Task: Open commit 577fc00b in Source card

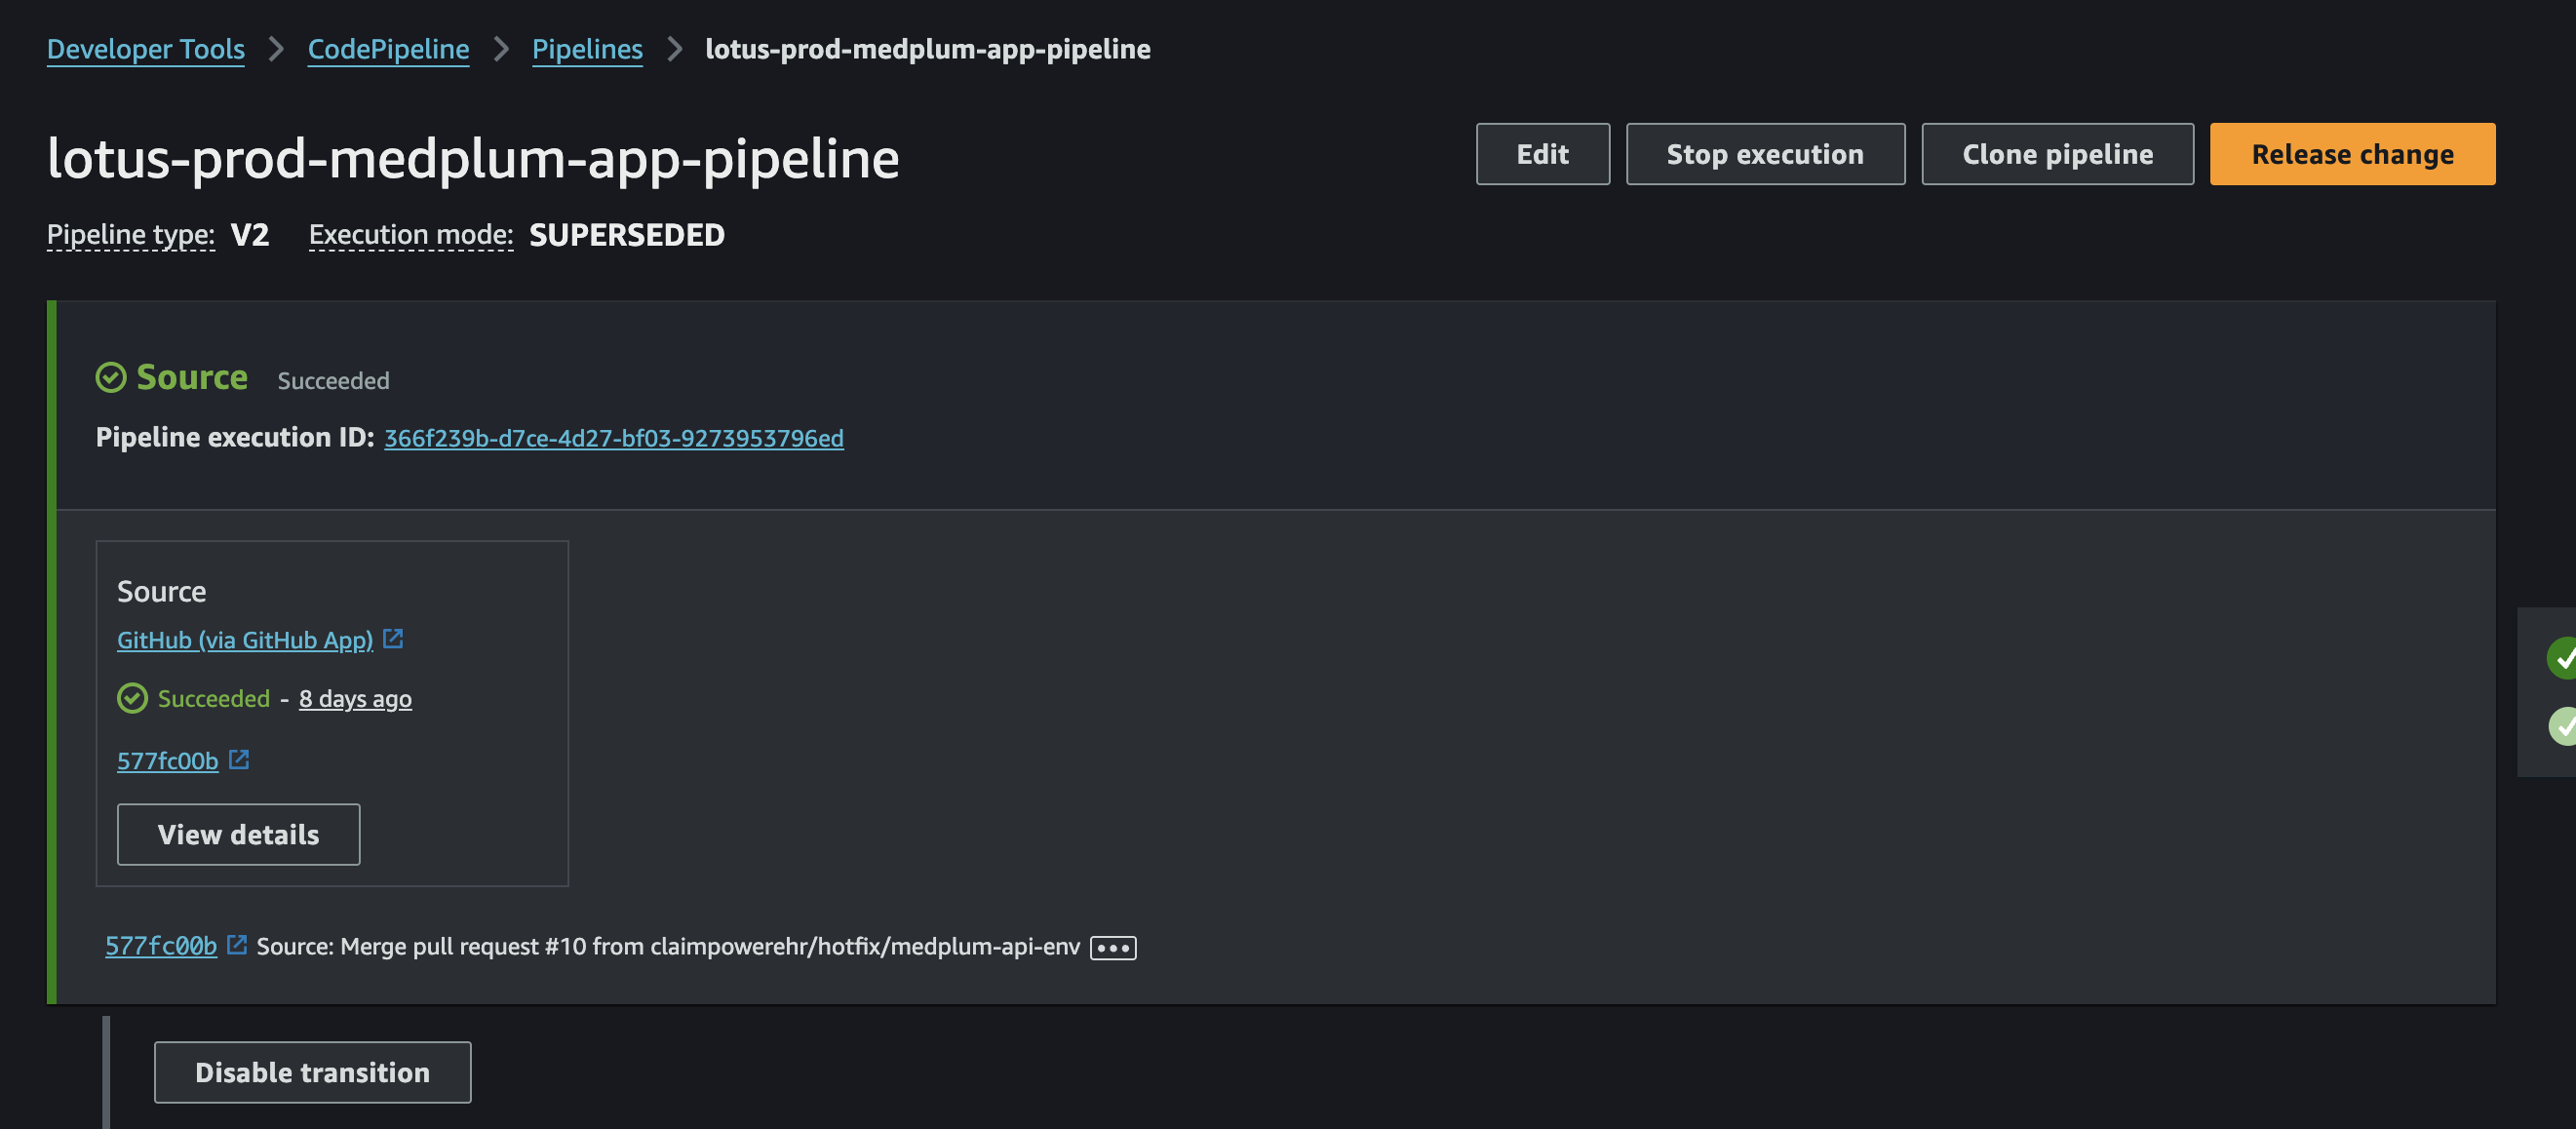Action: pos(168,761)
